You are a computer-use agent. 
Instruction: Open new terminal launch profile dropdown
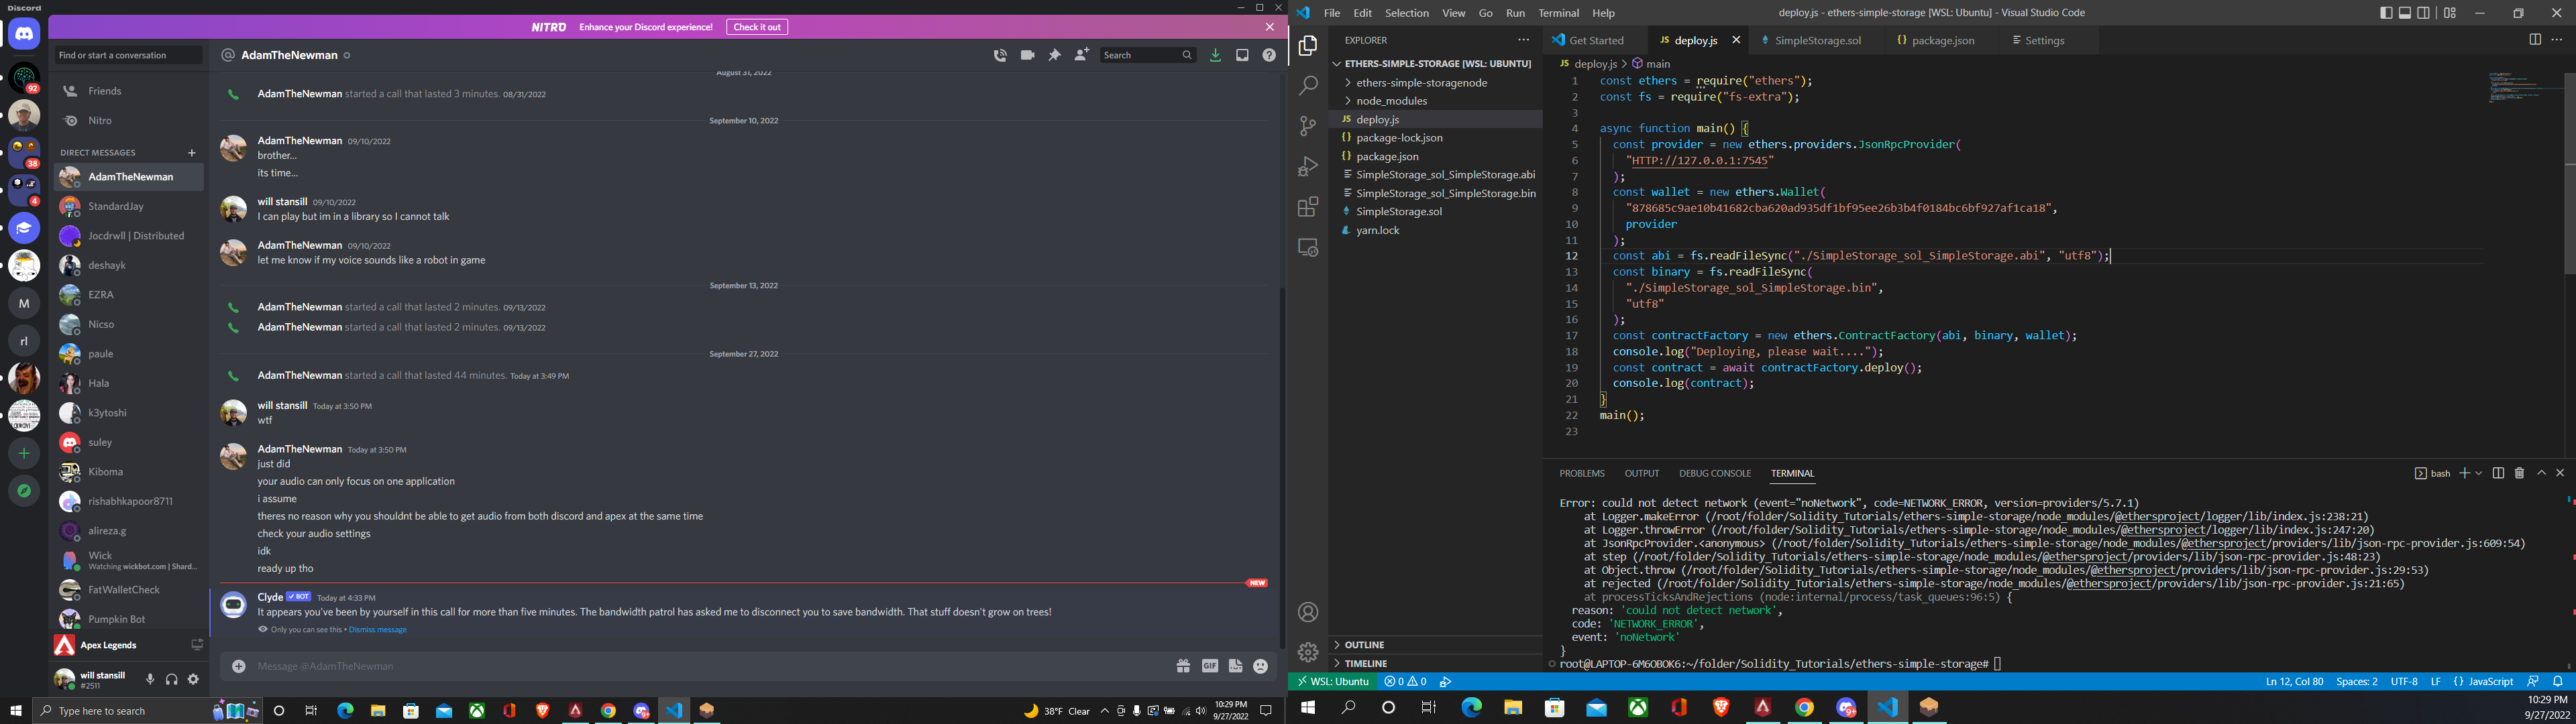pos(2478,473)
